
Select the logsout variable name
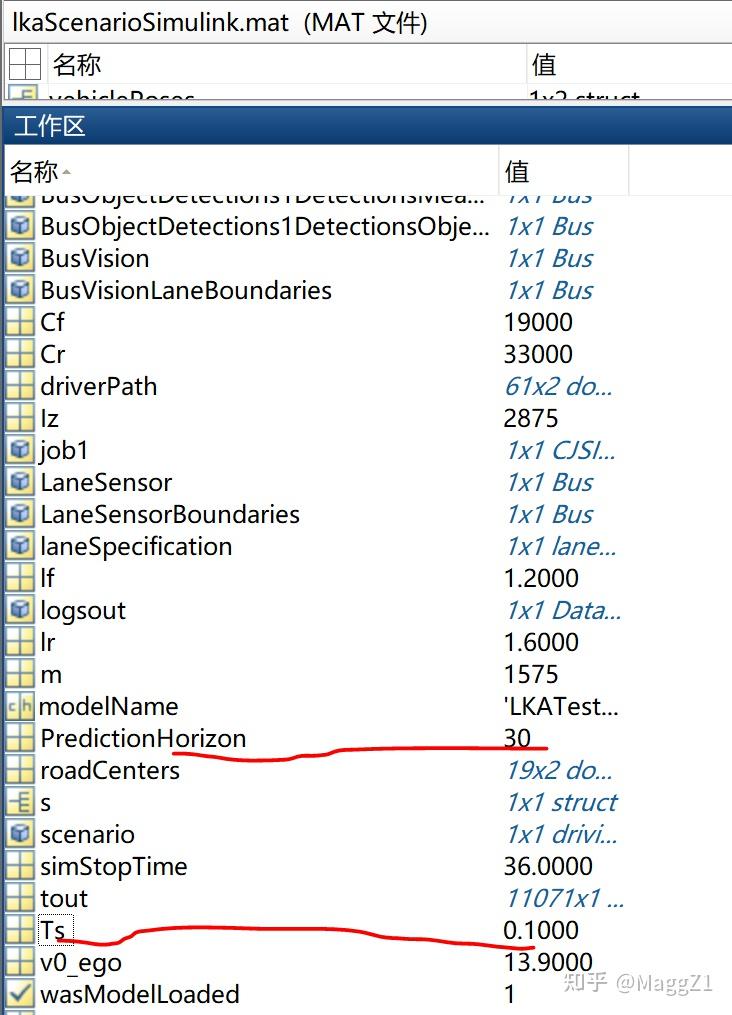(x=83, y=610)
